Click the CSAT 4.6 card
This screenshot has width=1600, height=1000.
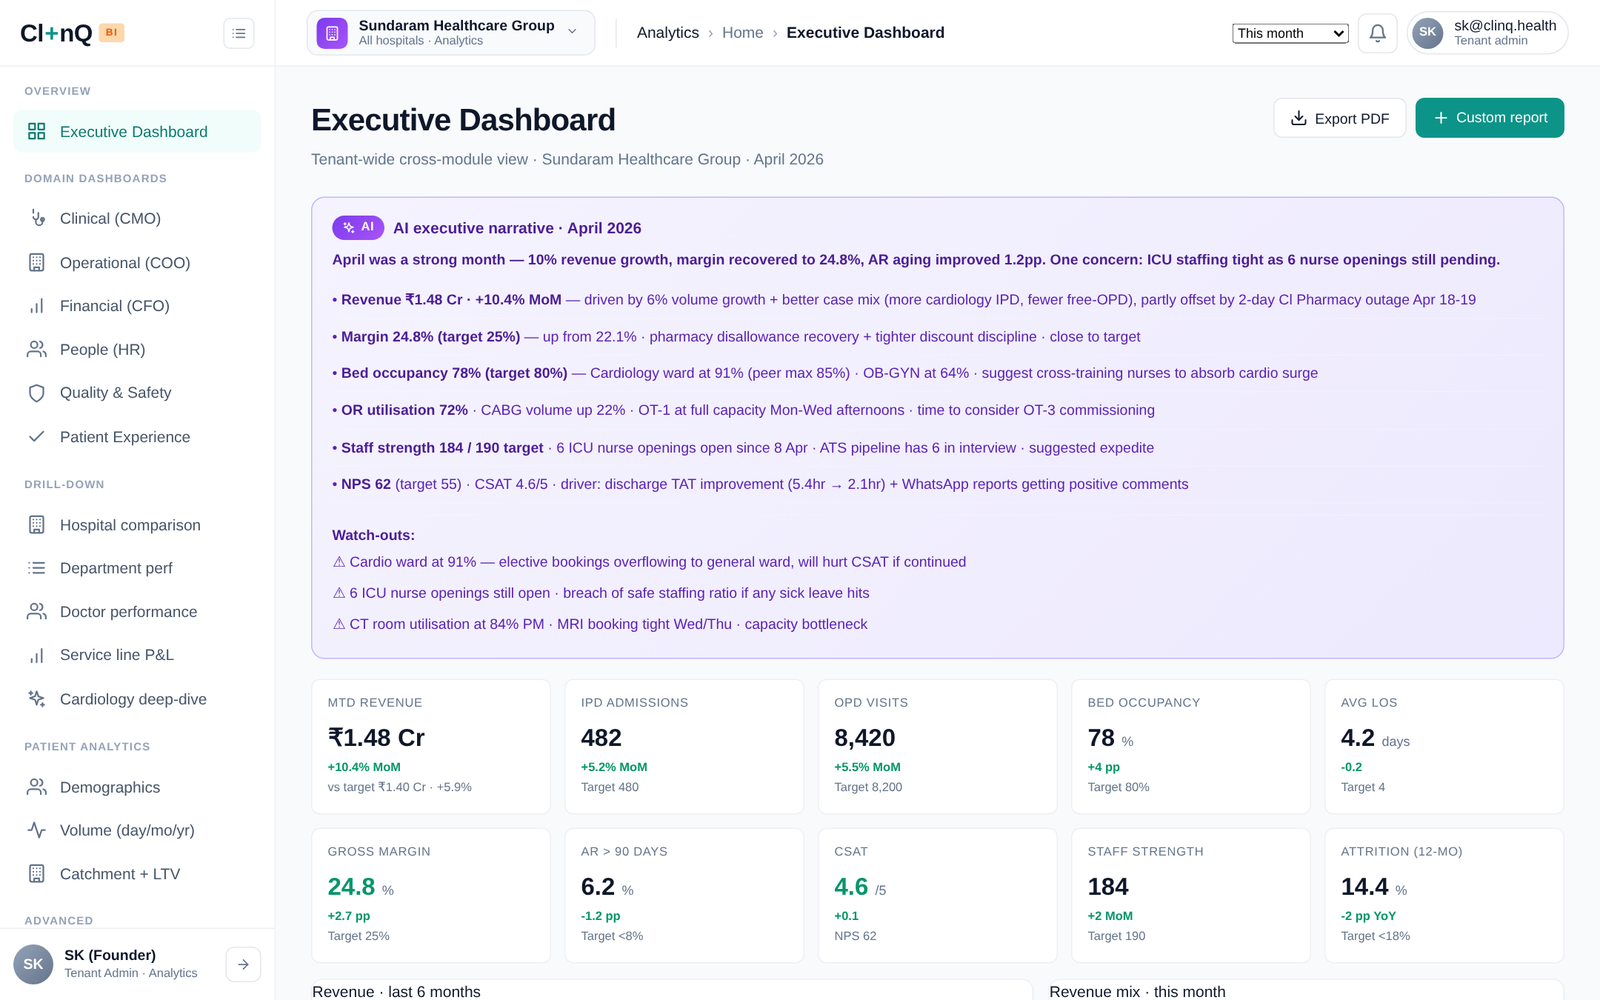tap(937, 895)
